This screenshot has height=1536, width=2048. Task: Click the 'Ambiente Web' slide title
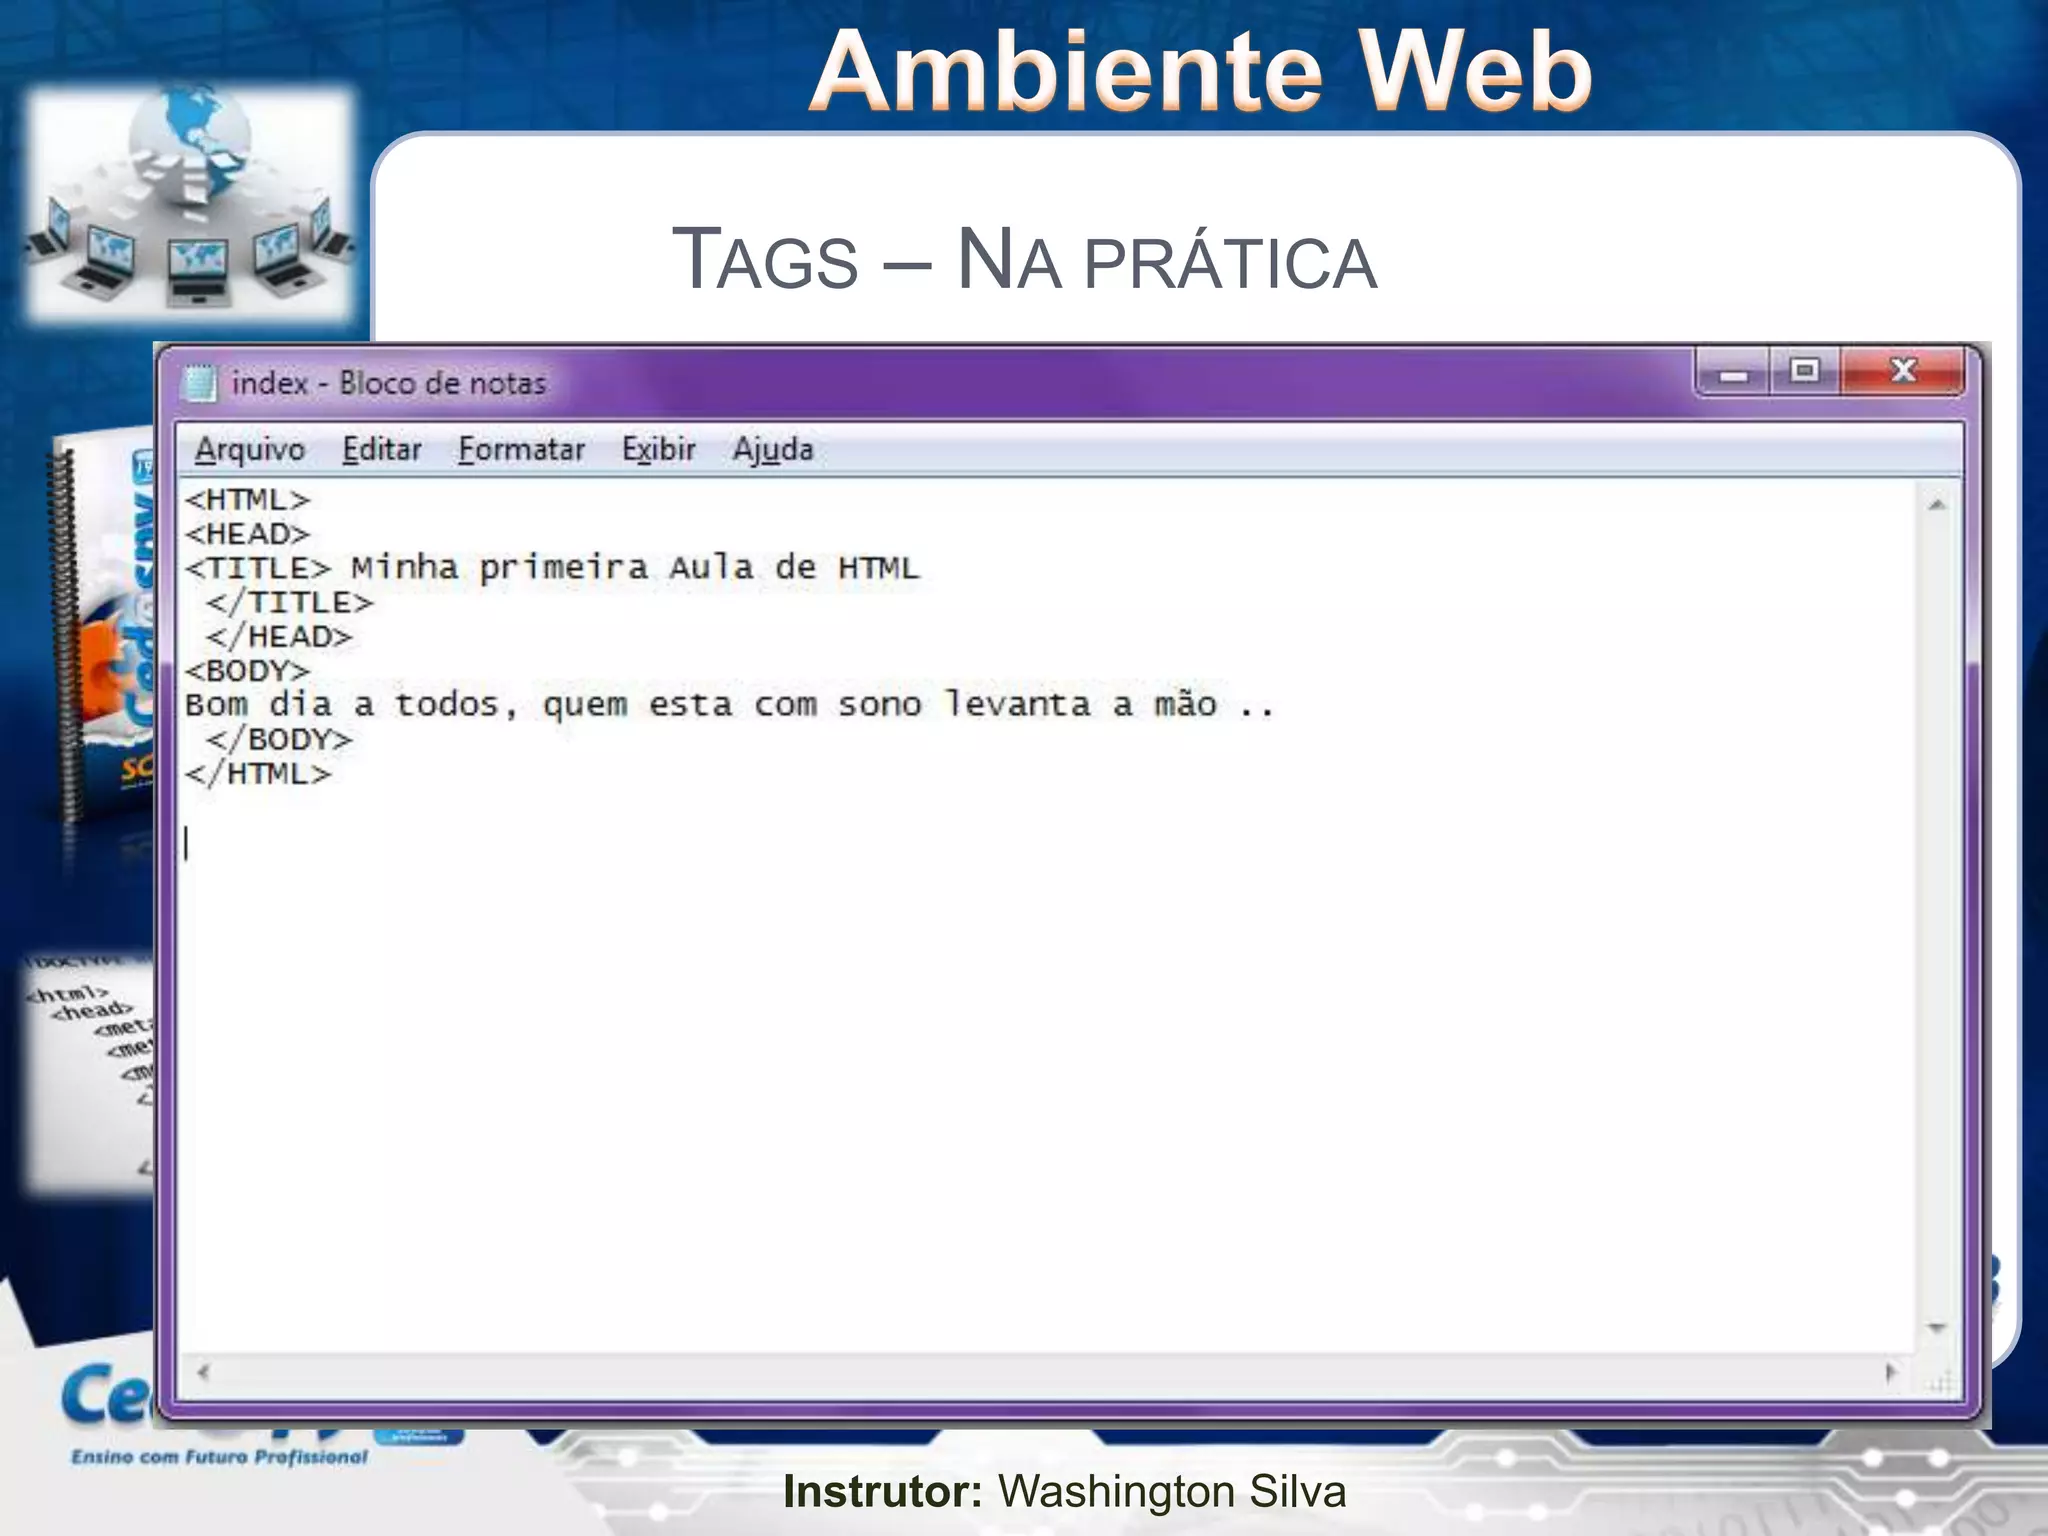1200,72
